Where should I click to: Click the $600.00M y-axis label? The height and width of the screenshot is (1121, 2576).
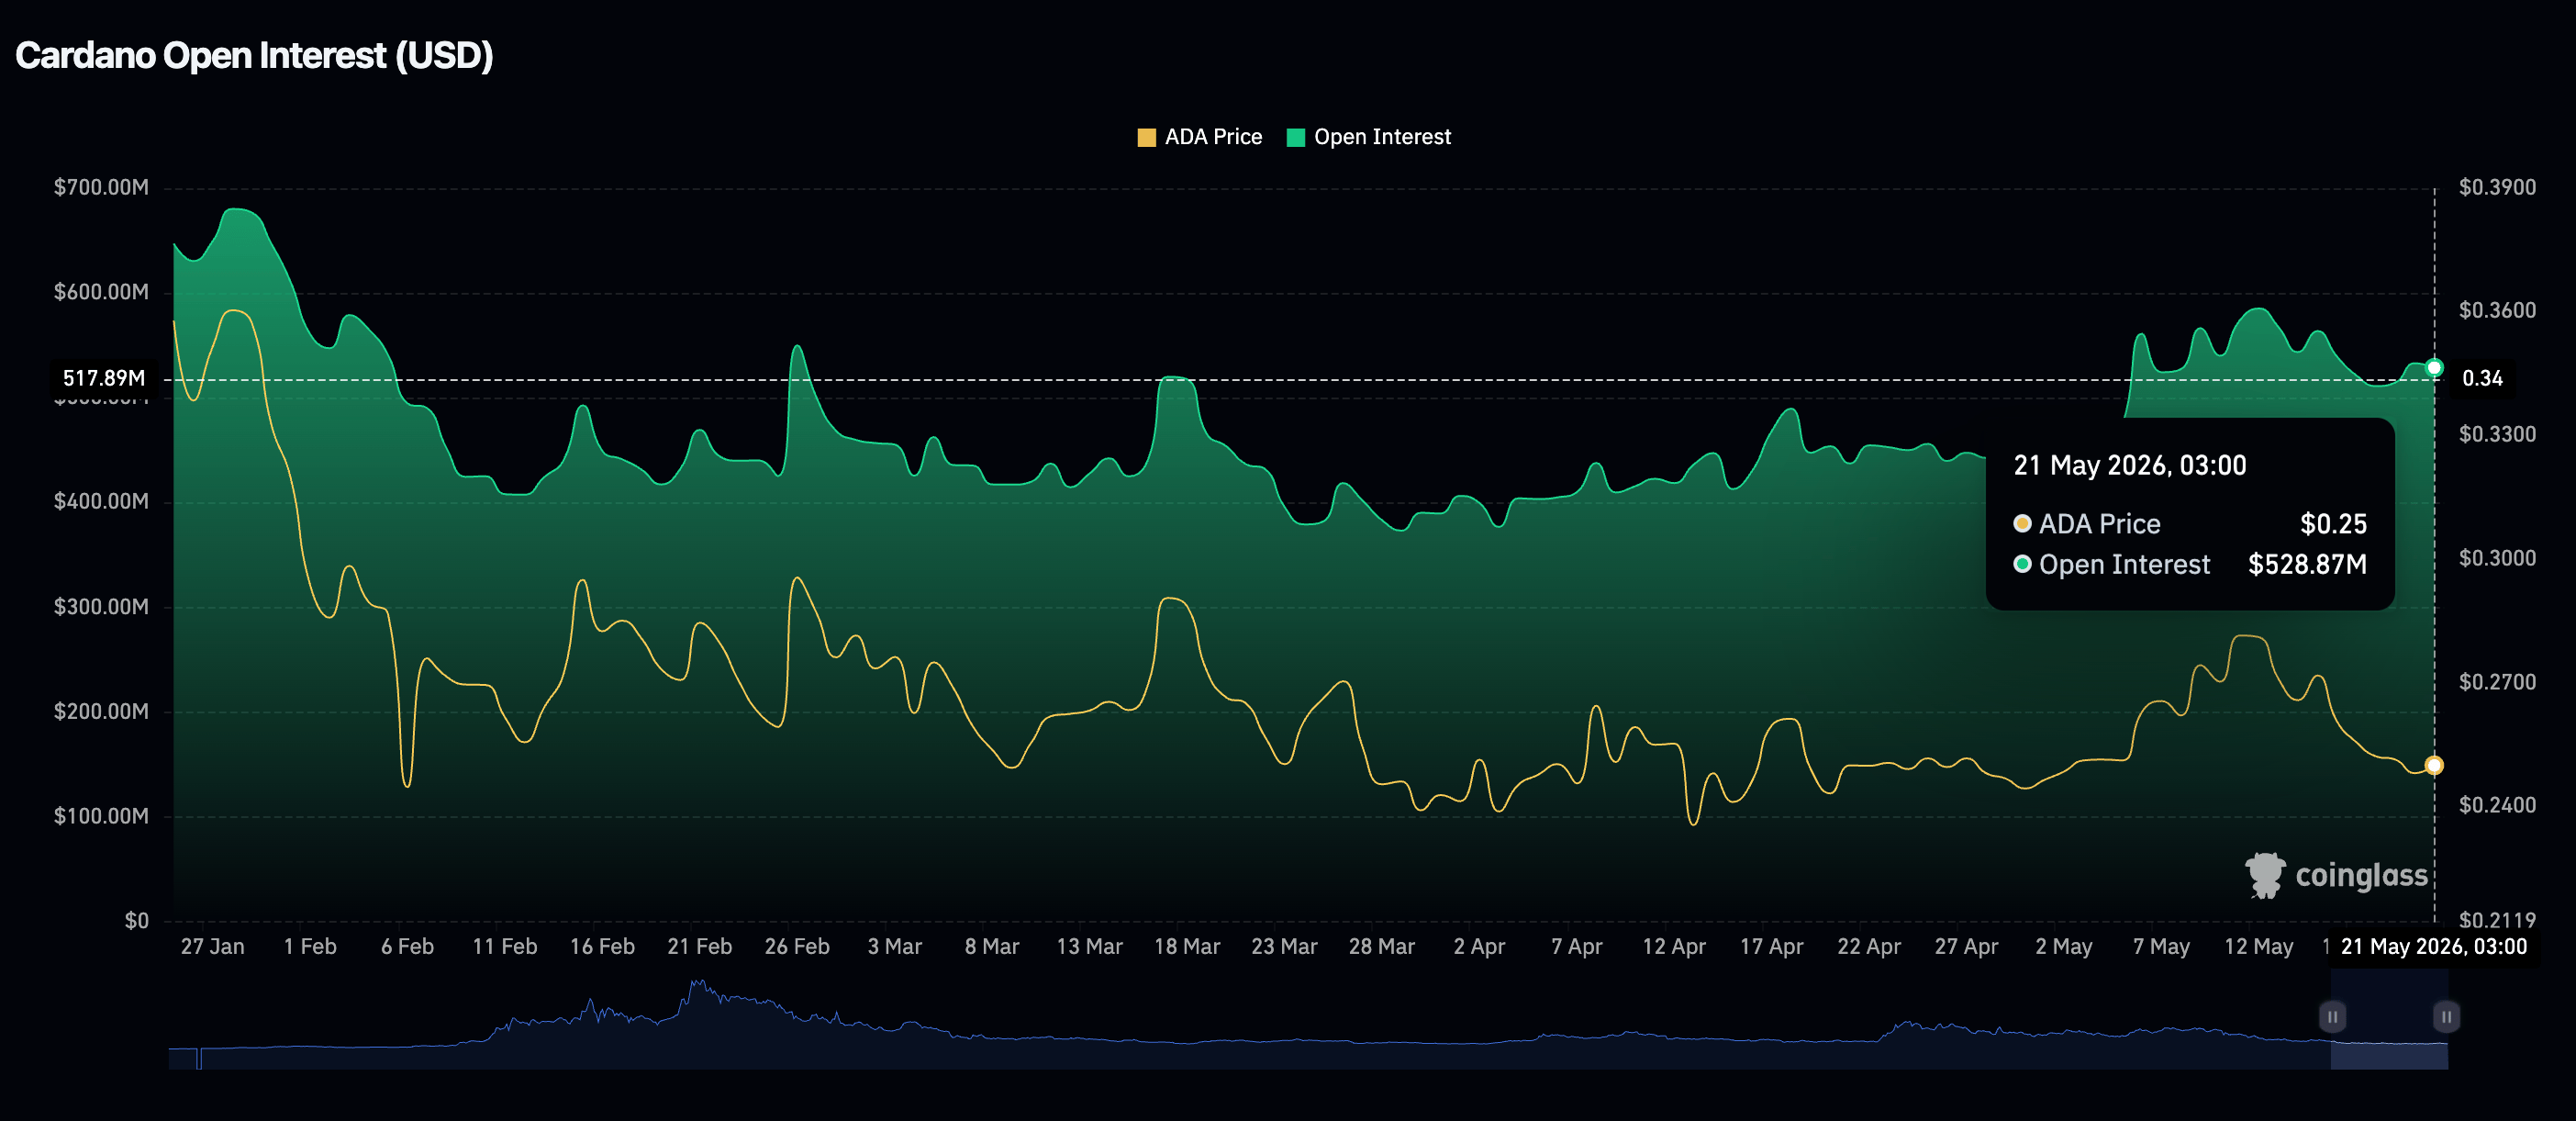[x=101, y=292]
